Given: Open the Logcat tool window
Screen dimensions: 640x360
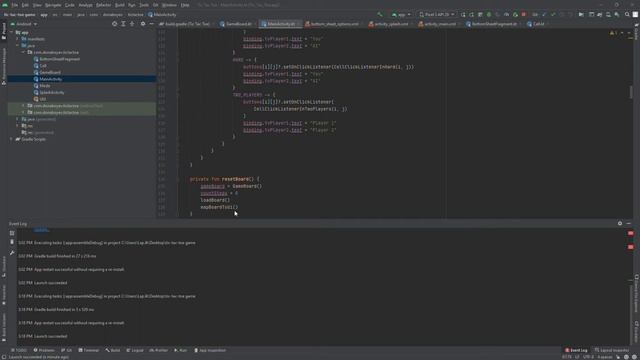Looking at the screenshot, I should pos(135,350).
